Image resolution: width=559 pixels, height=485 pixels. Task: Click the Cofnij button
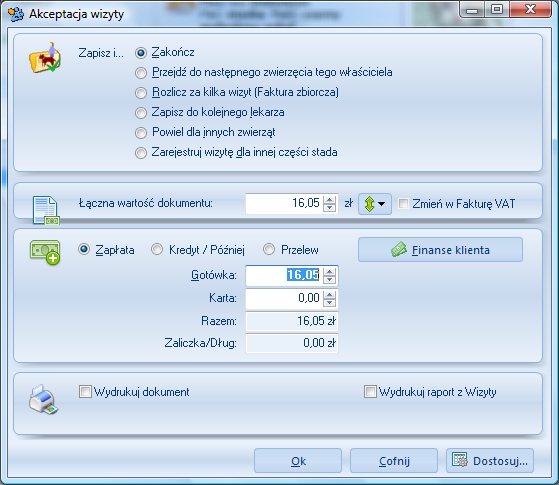coord(394,461)
